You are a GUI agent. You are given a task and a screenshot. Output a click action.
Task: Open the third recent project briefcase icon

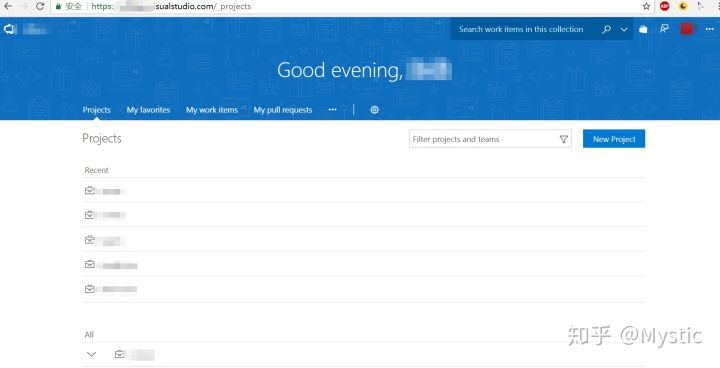point(90,239)
